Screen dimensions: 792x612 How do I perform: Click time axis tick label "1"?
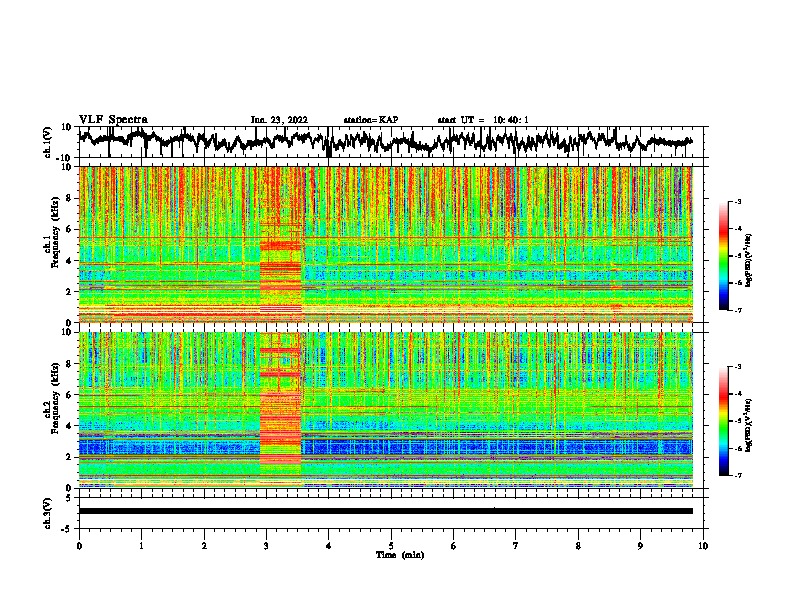click(x=142, y=546)
